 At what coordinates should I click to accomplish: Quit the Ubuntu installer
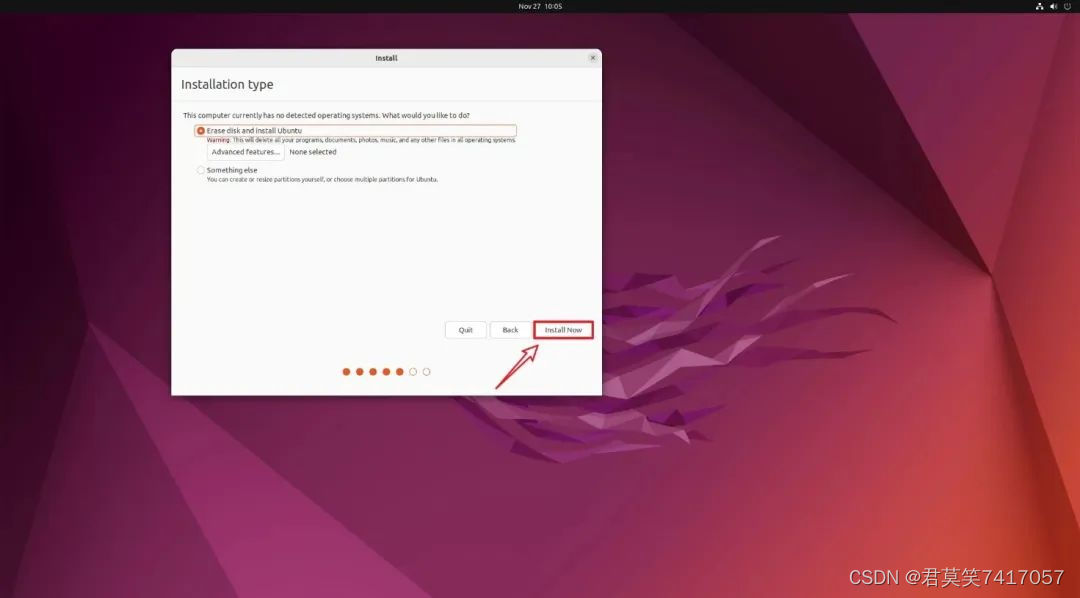click(x=466, y=330)
